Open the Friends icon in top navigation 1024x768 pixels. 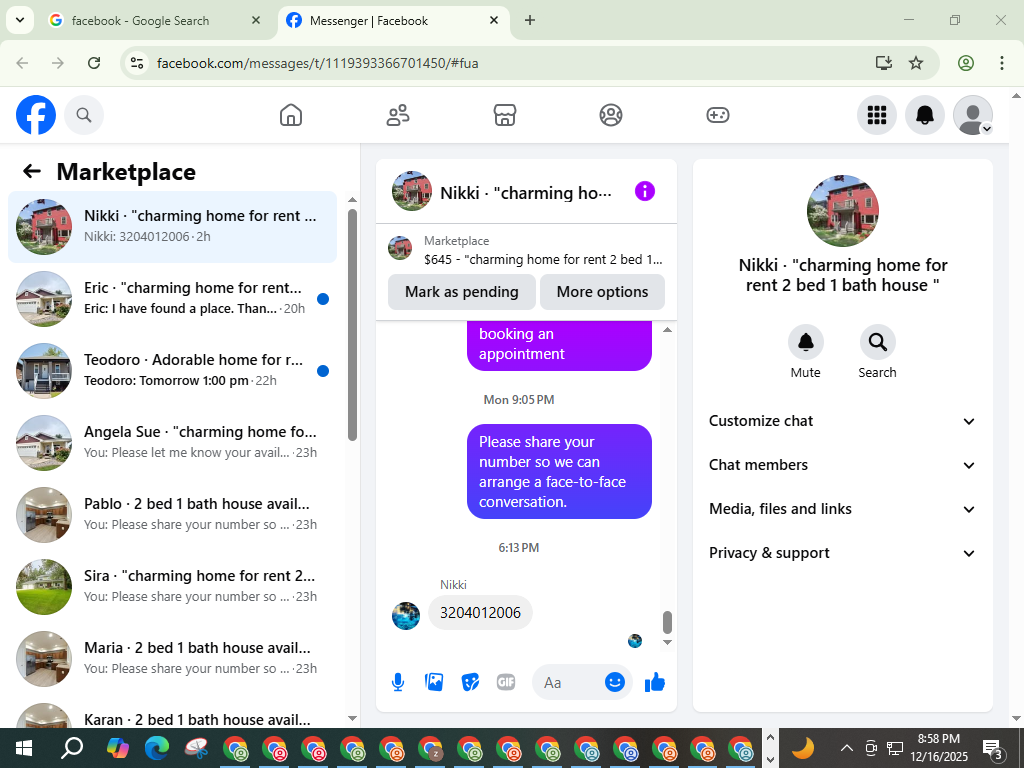click(x=398, y=115)
